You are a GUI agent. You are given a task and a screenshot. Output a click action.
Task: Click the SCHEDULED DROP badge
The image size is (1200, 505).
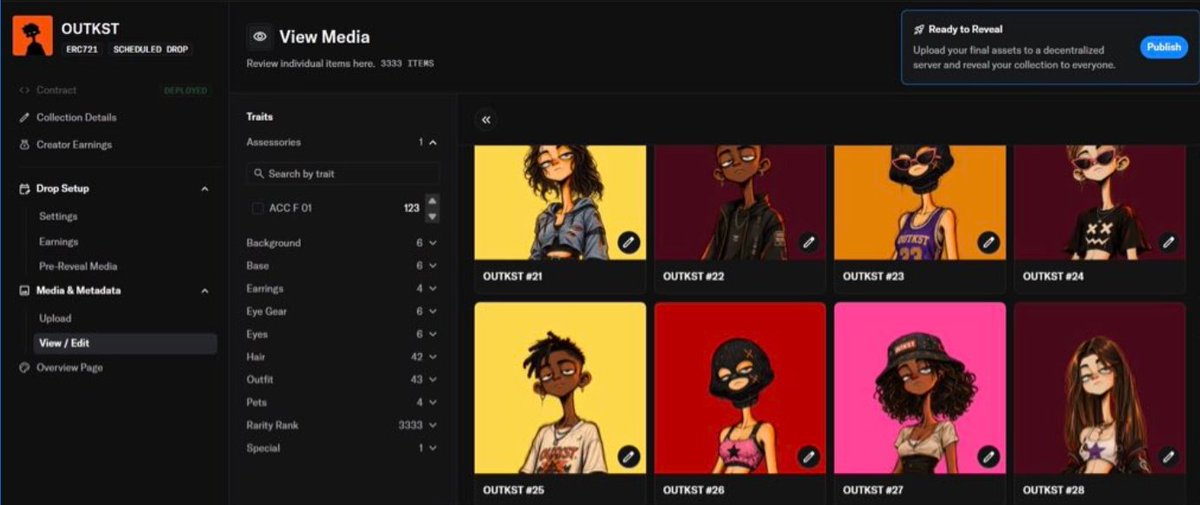click(x=151, y=49)
